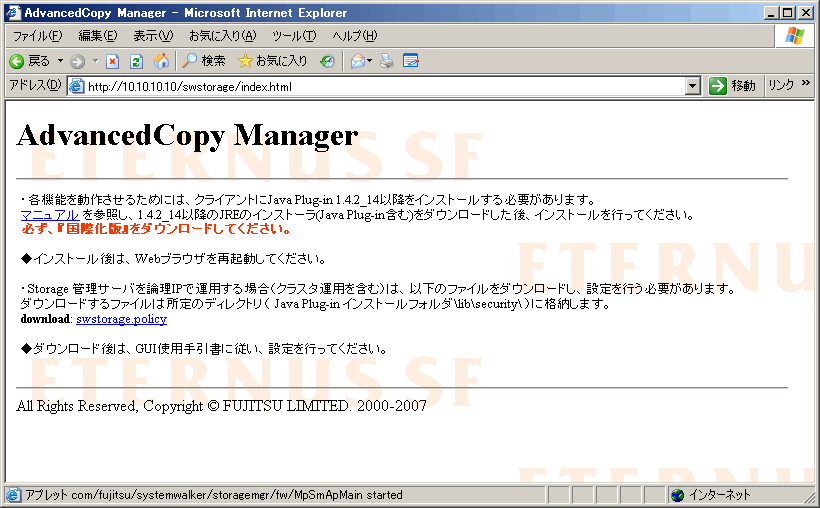The image size is (820, 508).
Task: Click the window resize grip corner
Action: click(x=808, y=496)
